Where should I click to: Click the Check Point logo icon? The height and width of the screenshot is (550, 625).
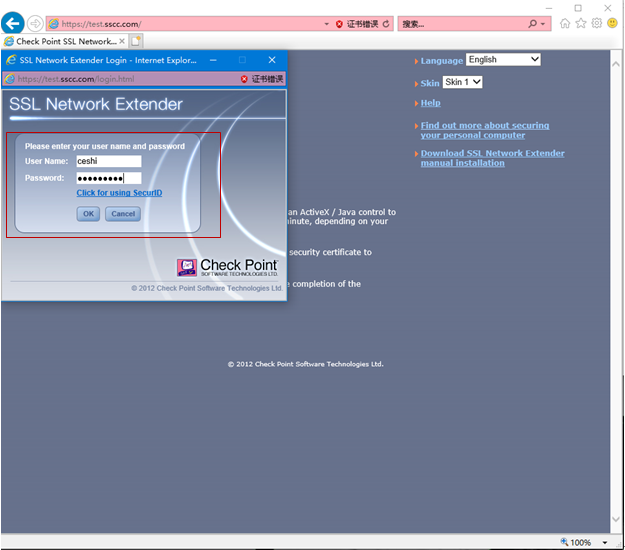(x=187, y=267)
